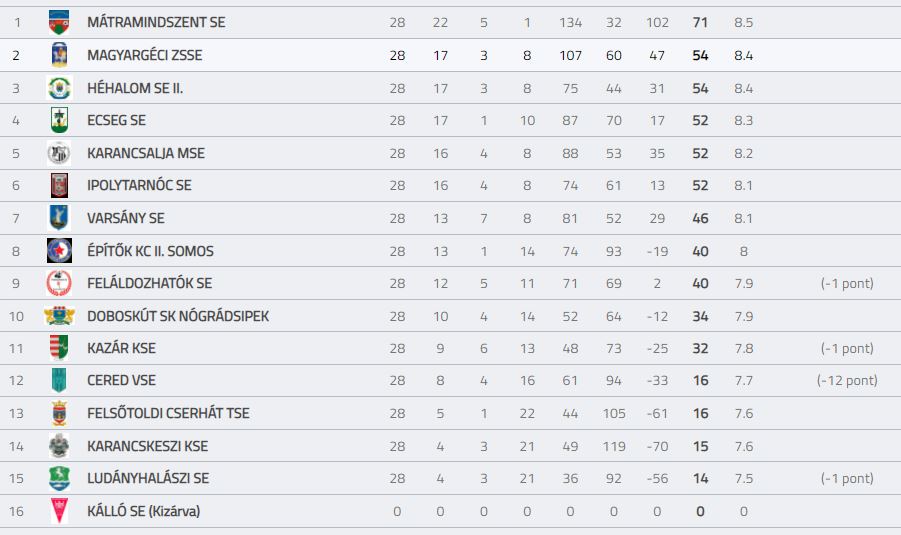This screenshot has height=535, width=901.
Task: Click the Doboskút SK Nógrádsipek crest
Action: [59, 315]
